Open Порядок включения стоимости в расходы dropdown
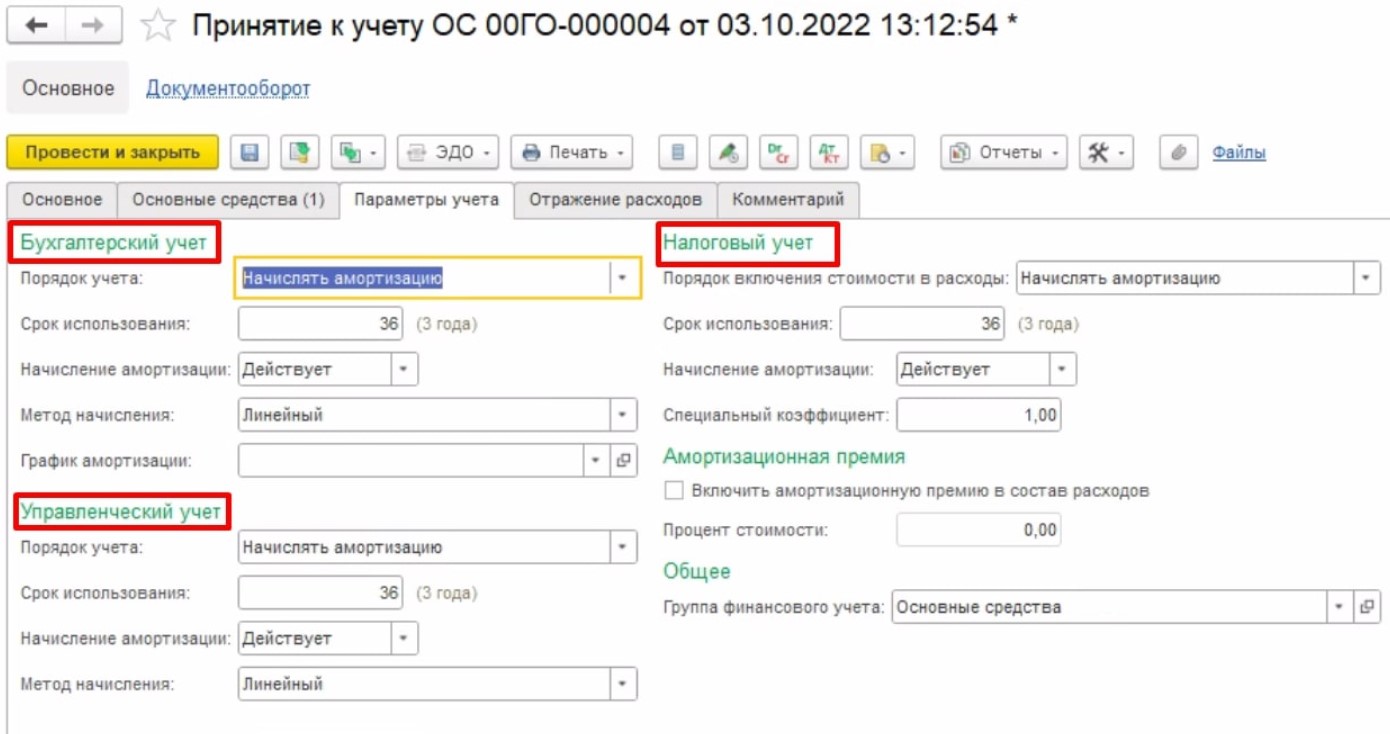Screen dimensions: 1390x734 coord(1367,279)
